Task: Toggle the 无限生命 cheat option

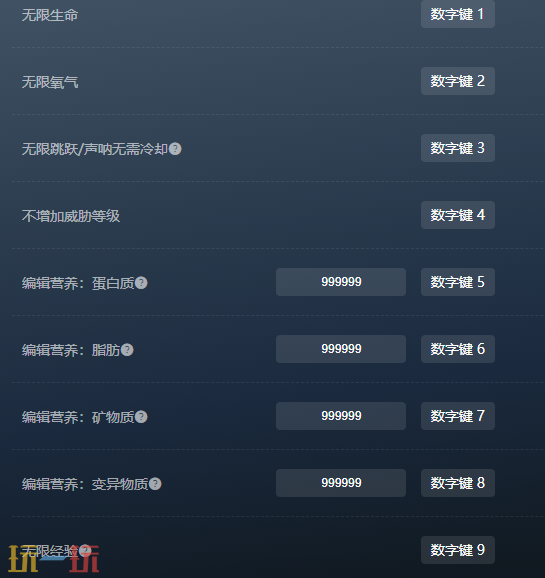Action: tap(50, 15)
